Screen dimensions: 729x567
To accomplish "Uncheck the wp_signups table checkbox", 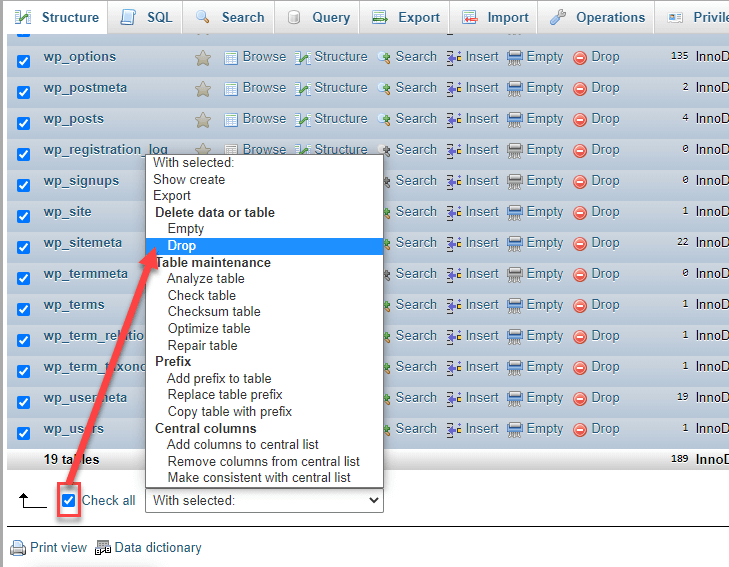I will click(23, 185).
